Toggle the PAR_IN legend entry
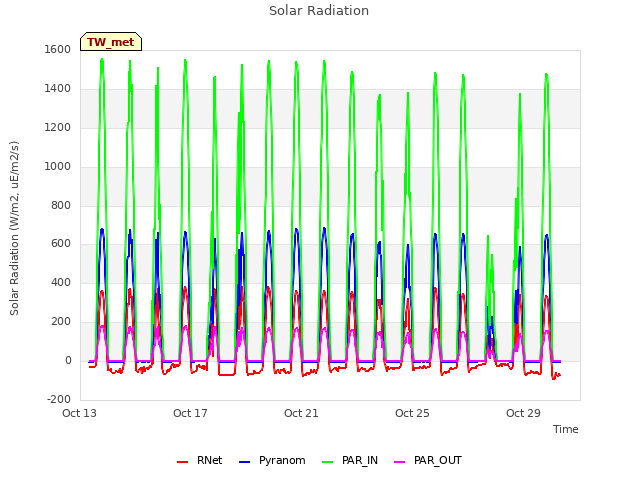 point(350,460)
